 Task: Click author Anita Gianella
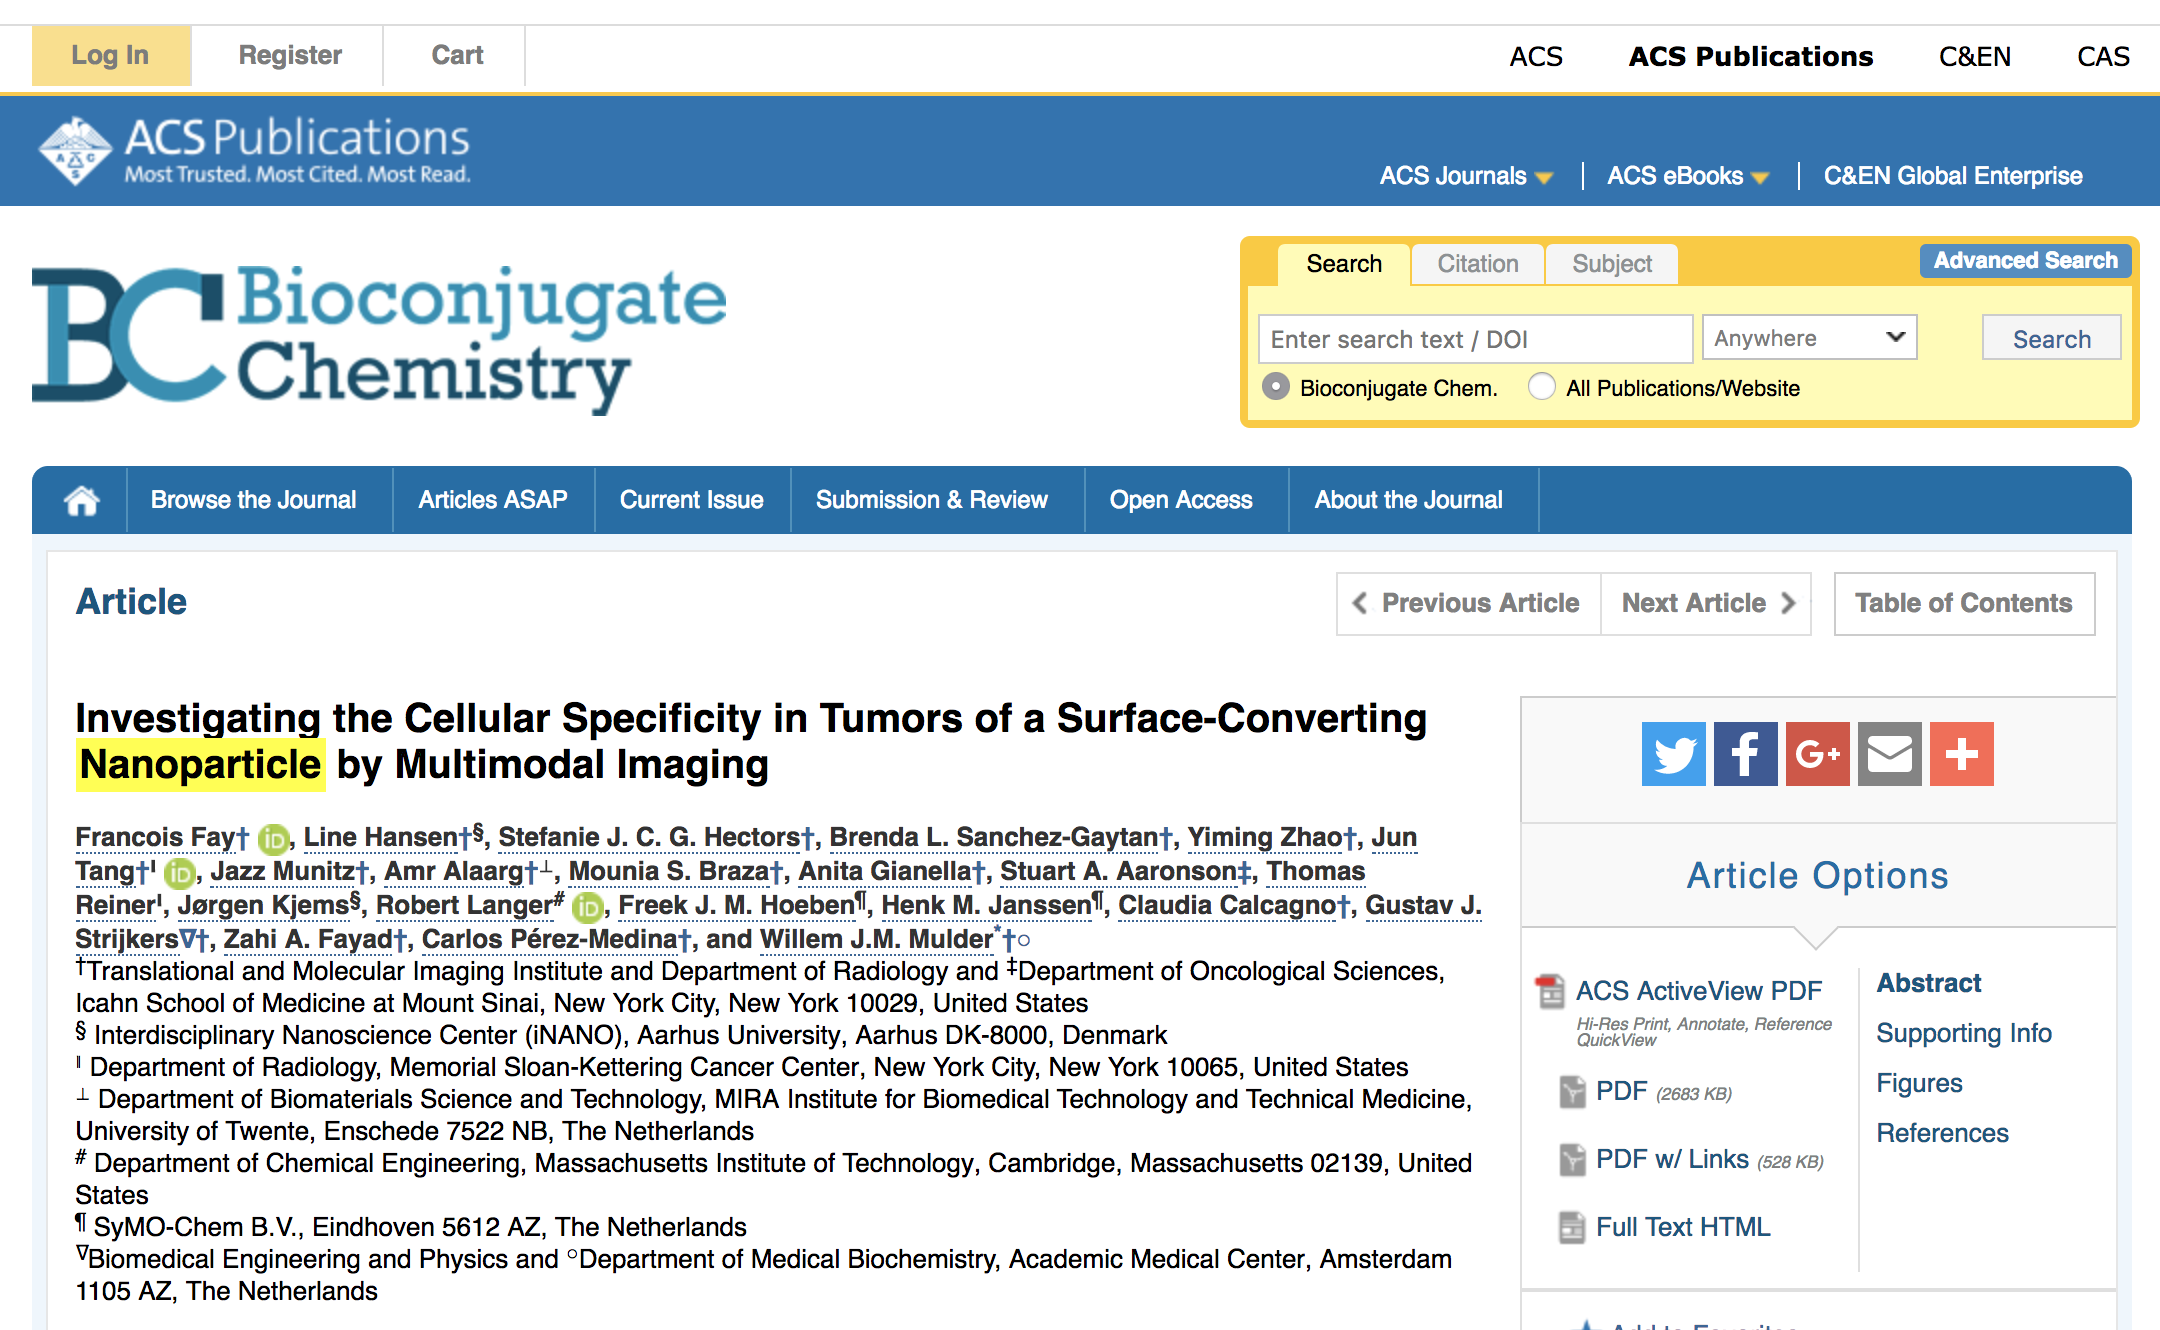point(884,871)
